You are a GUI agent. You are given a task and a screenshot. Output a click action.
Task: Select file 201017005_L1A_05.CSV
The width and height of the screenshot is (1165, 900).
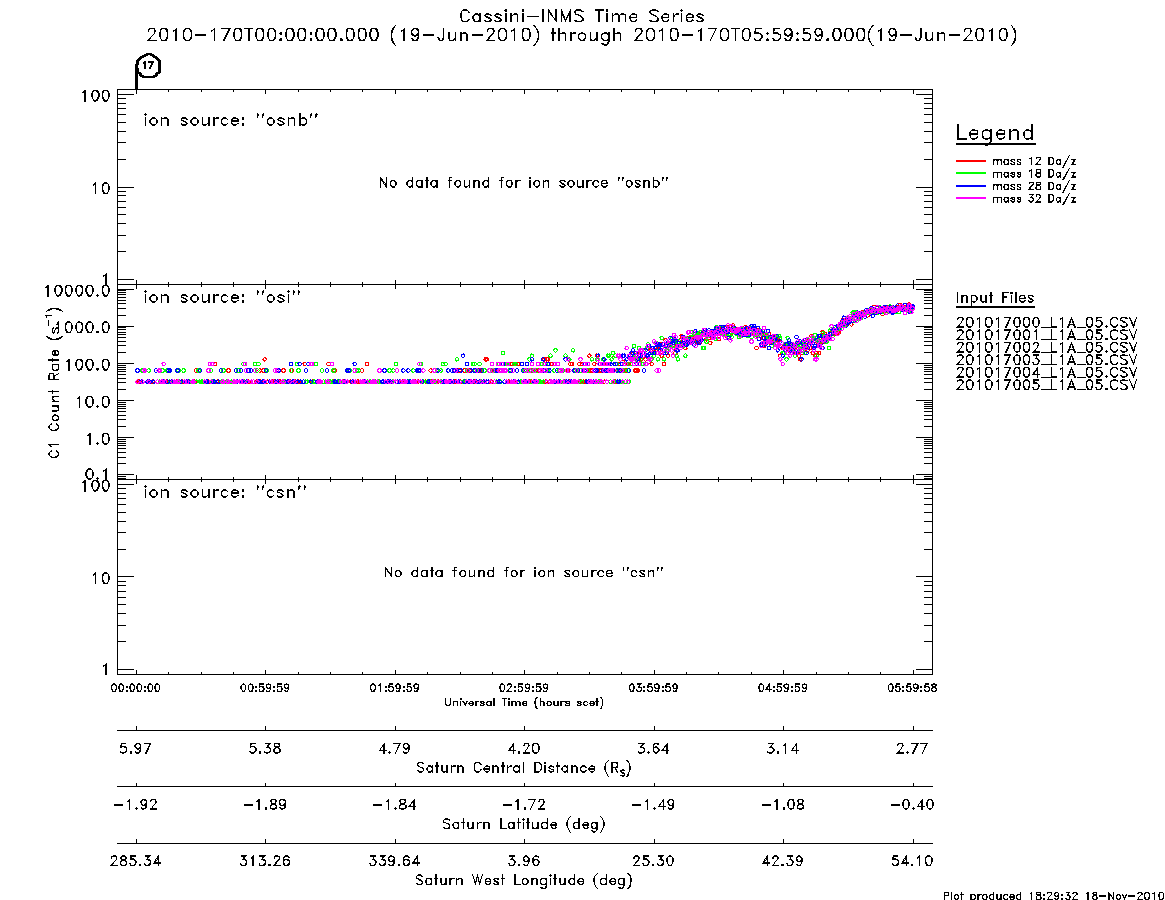[1046, 385]
